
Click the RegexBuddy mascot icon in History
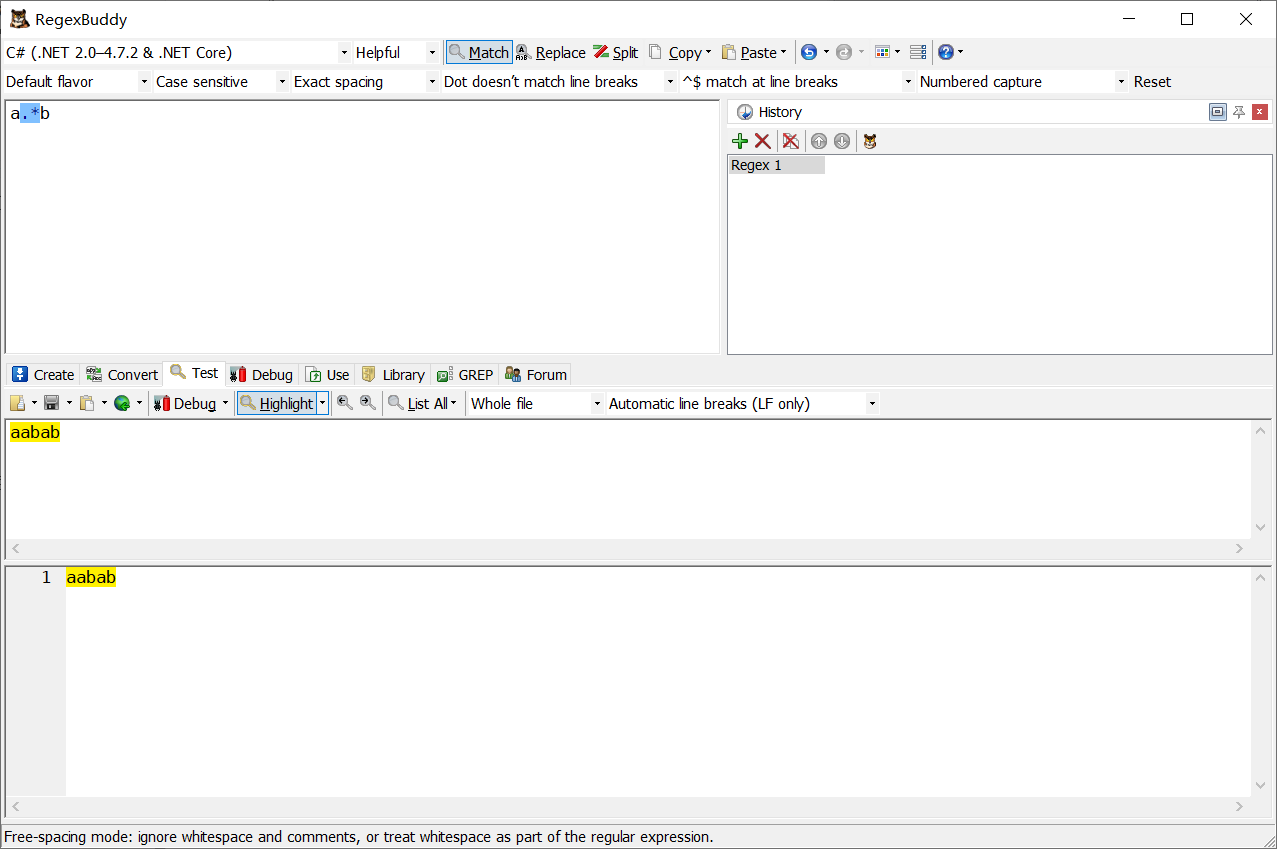pyautogui.click(x=870, y=141)
